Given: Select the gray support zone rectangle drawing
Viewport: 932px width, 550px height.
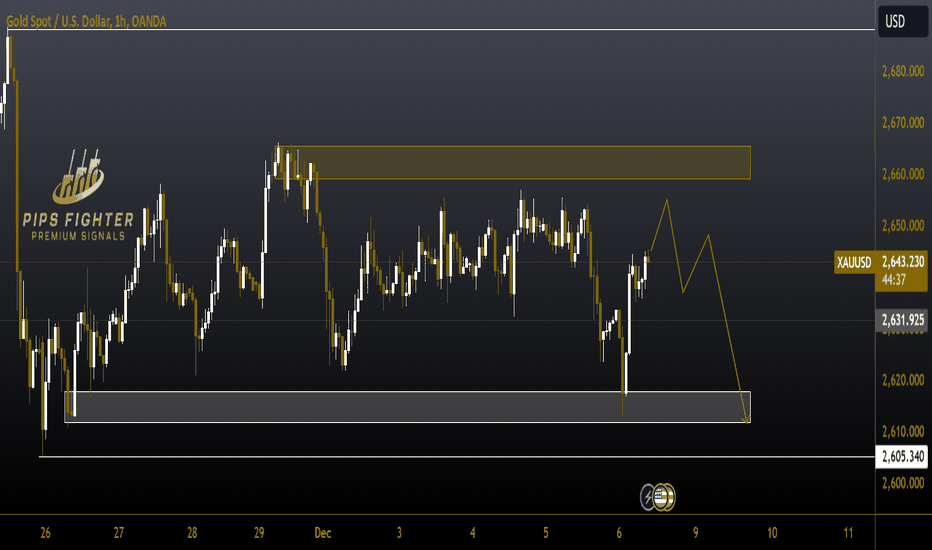Looking at the screenshot, I should (x=408, y=407).
